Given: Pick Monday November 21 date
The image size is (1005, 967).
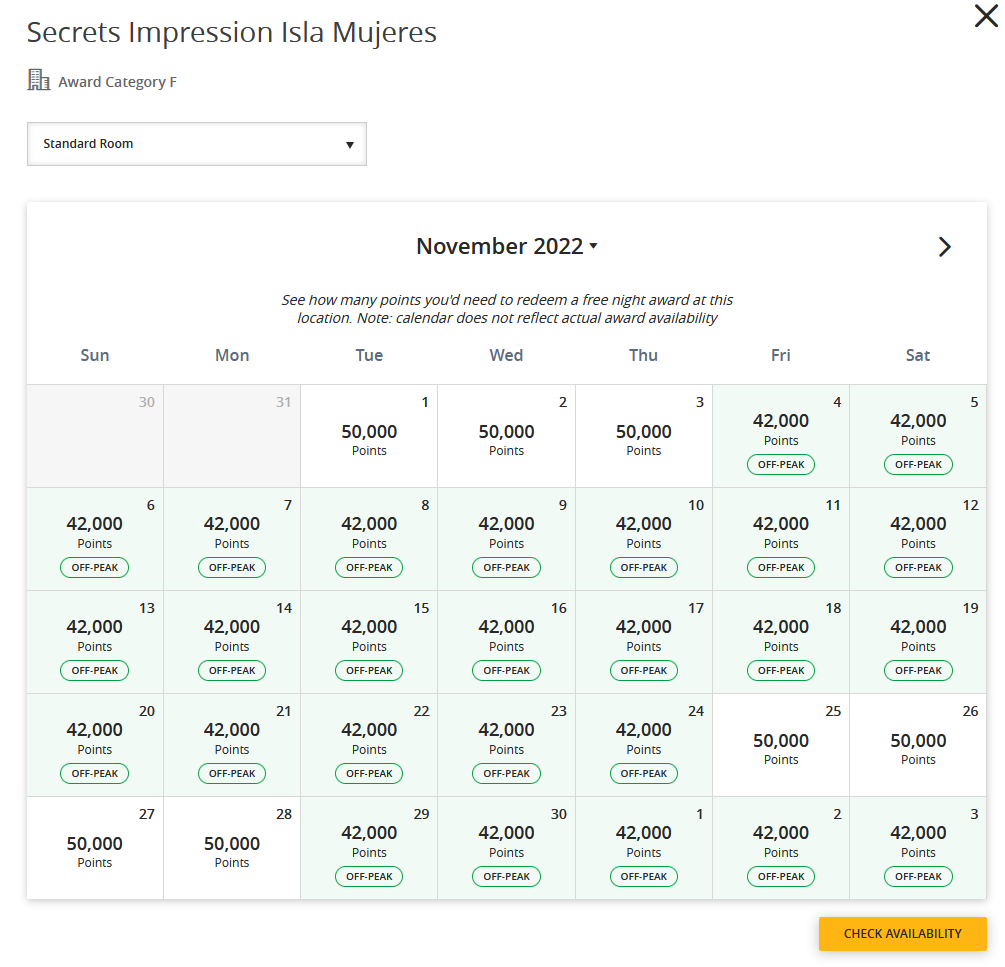Looking at the screenshot, I should coord(232,745).
